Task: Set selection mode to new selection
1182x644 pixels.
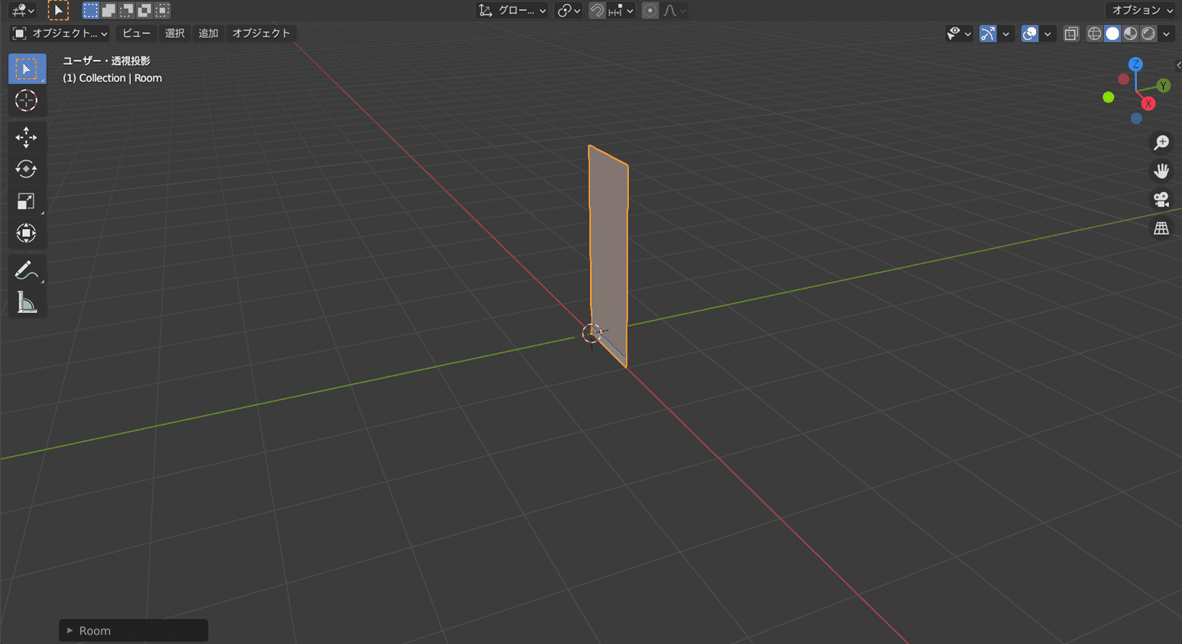Action: [90, 11]
